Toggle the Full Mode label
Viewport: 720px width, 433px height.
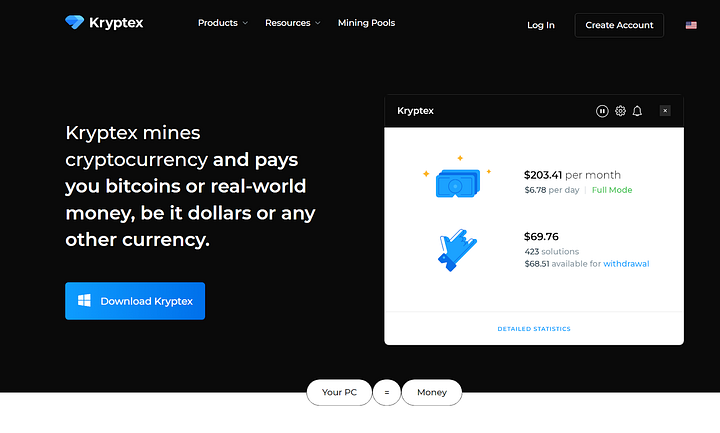tap(612, 190)
